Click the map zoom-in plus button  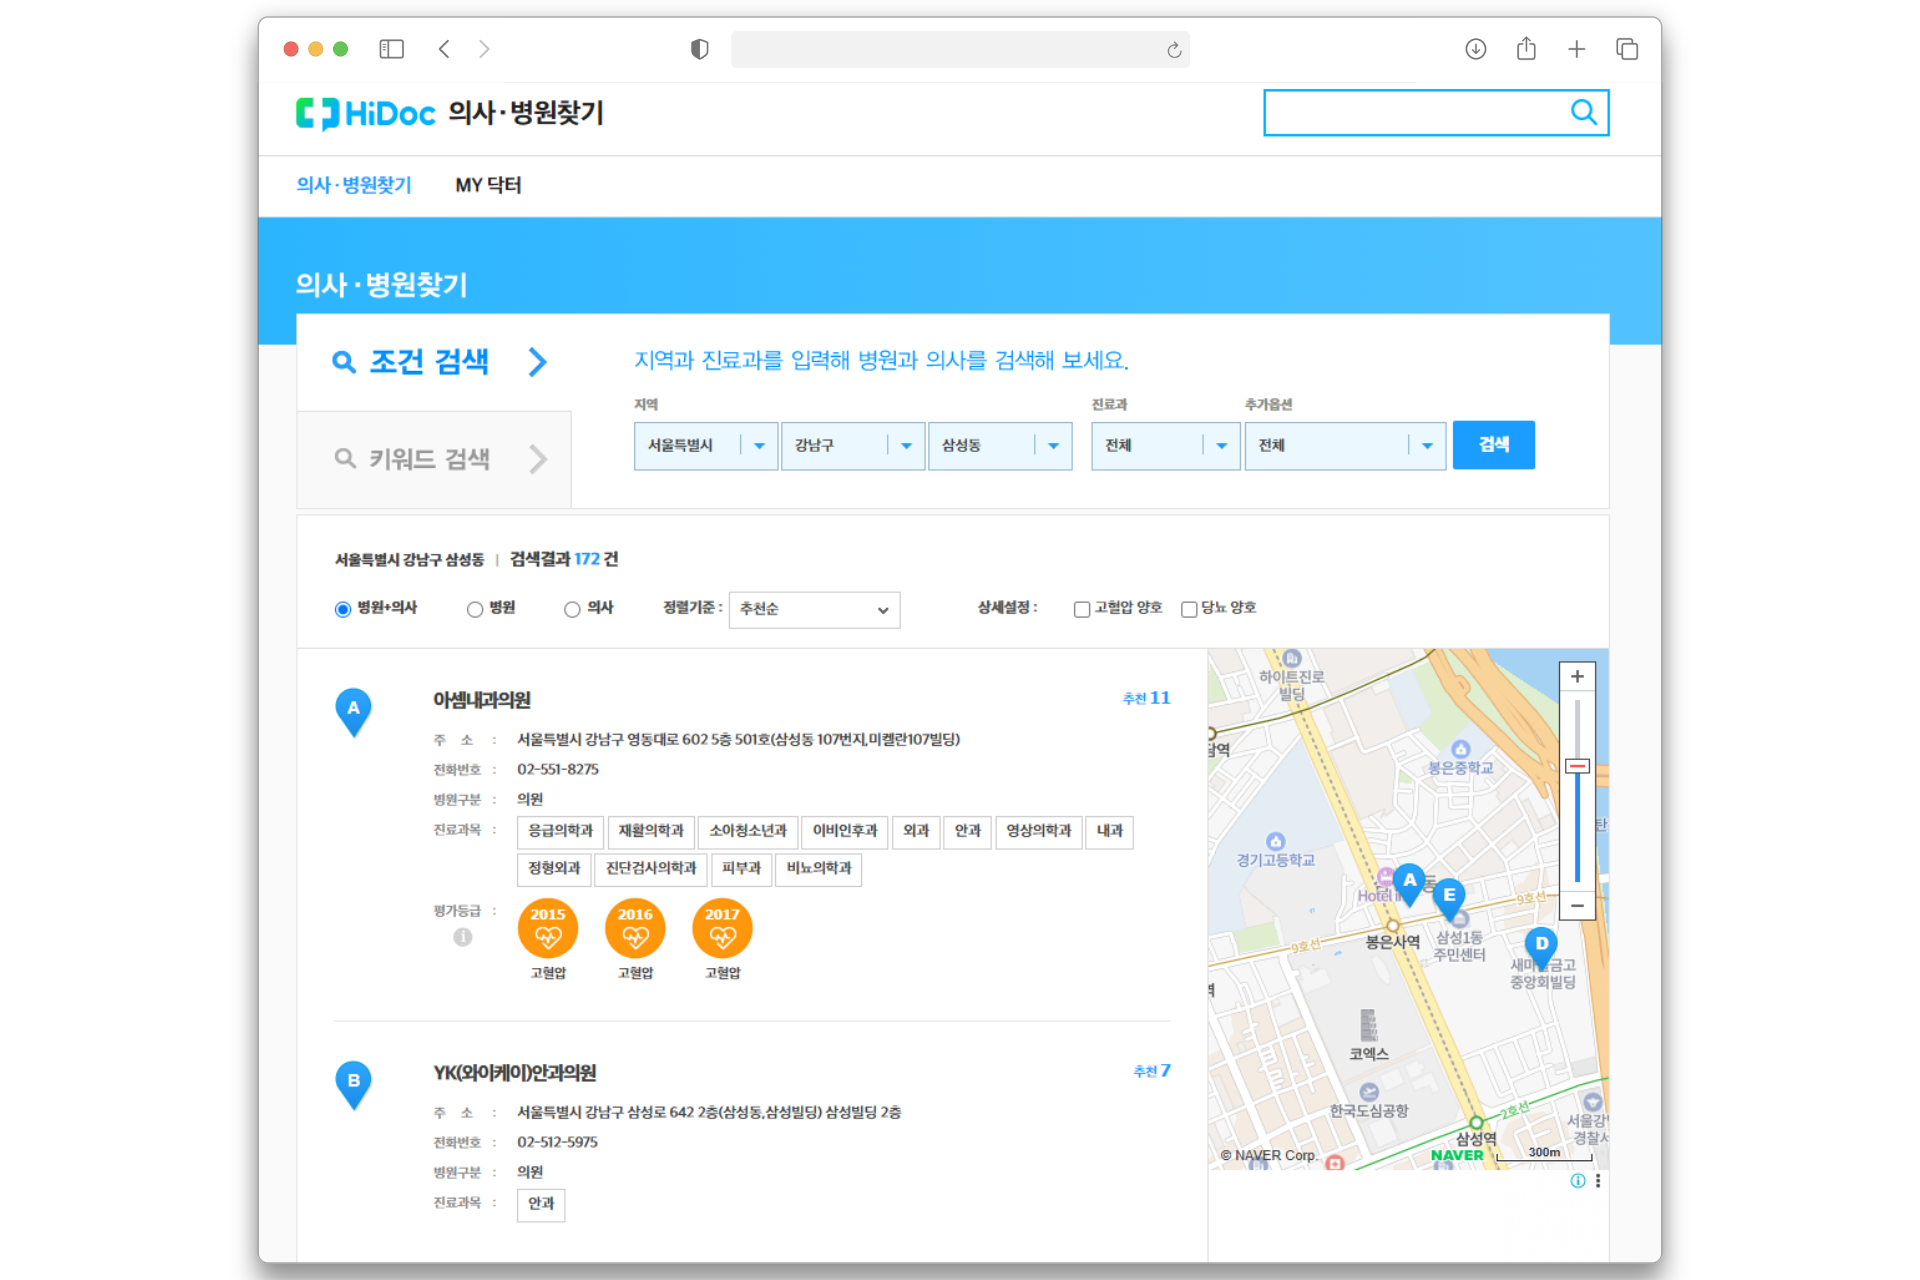1577,677
